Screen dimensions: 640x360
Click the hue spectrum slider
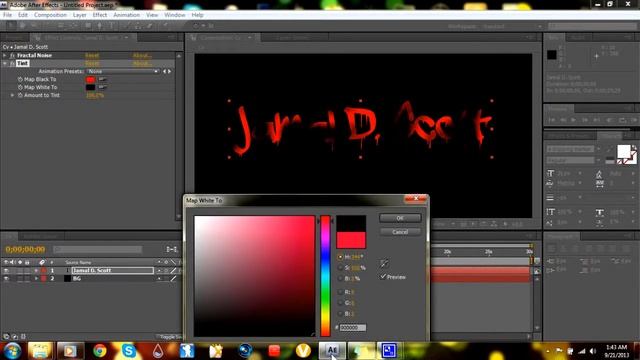(x=325, y=276)
